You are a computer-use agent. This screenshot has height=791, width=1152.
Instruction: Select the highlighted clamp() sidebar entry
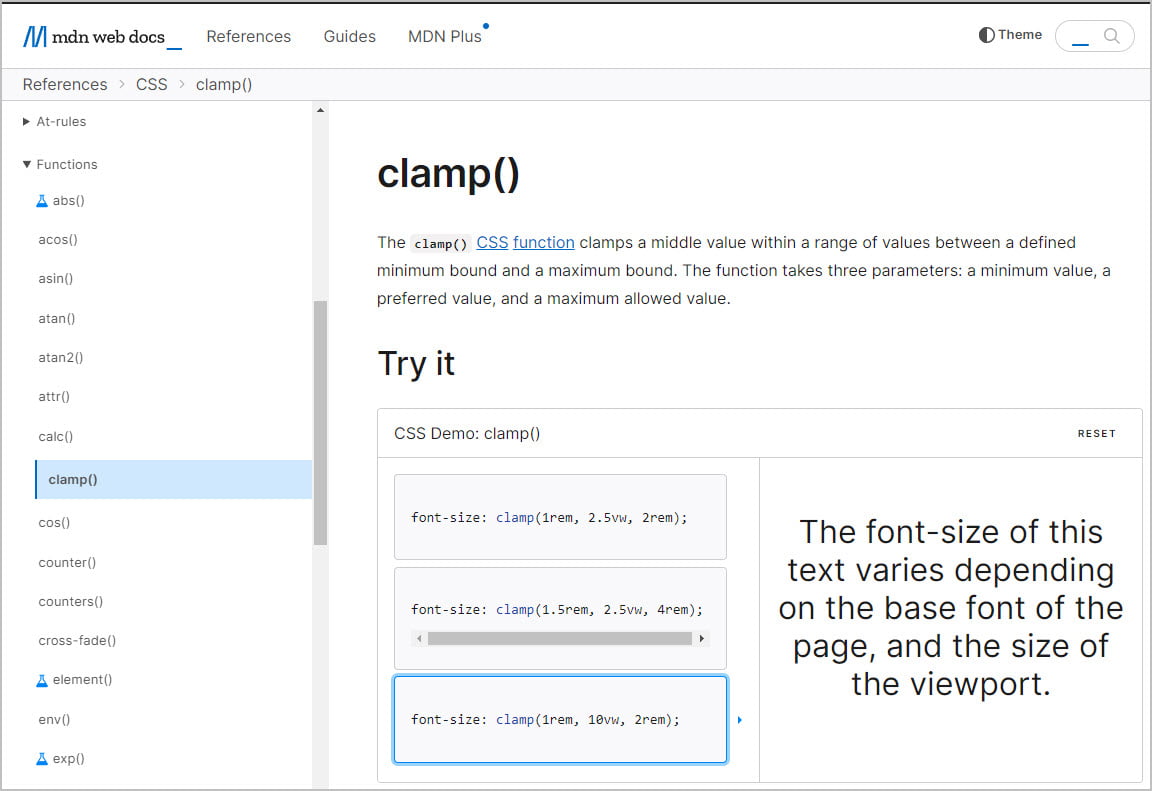point(72,479)
